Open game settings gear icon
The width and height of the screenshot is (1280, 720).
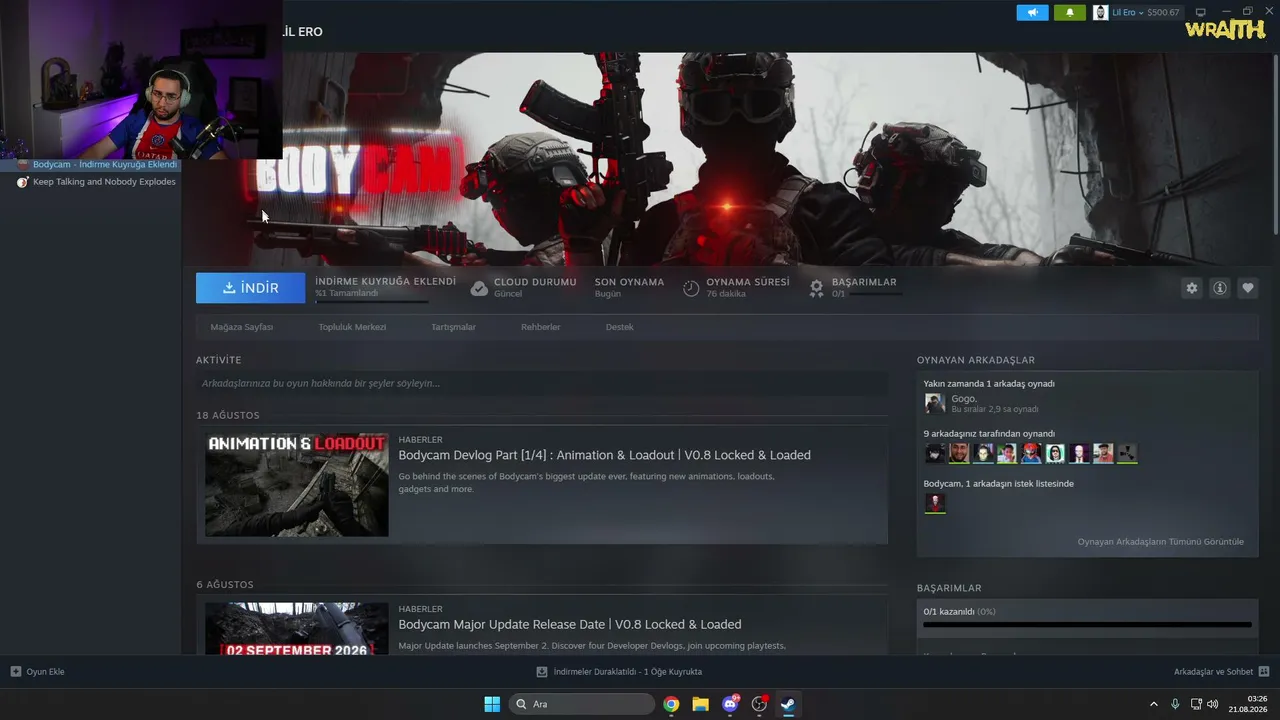click(1192, 288)
